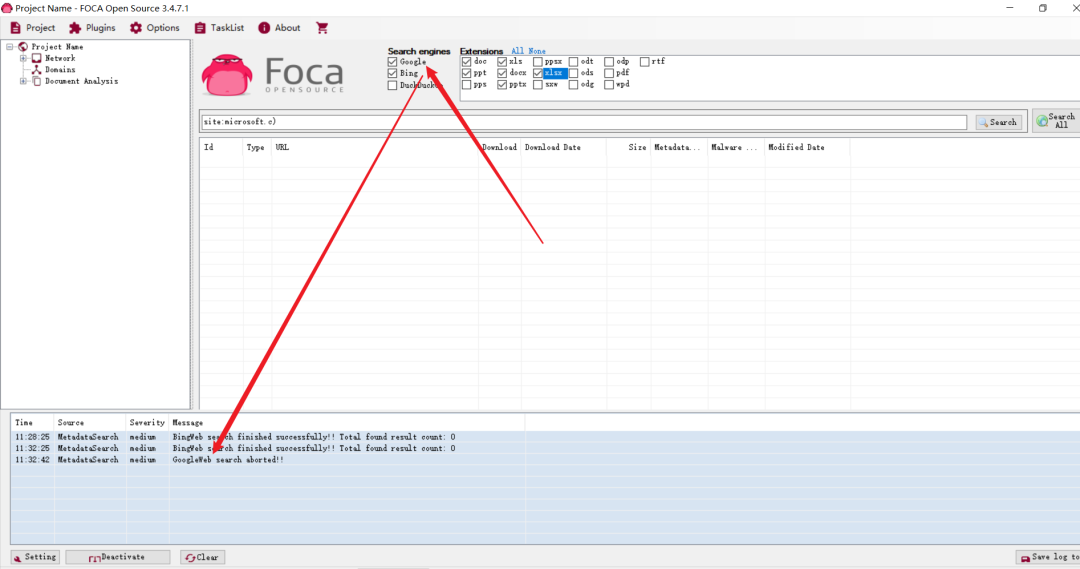Expand the Network tree node

[x=23, y=59]
